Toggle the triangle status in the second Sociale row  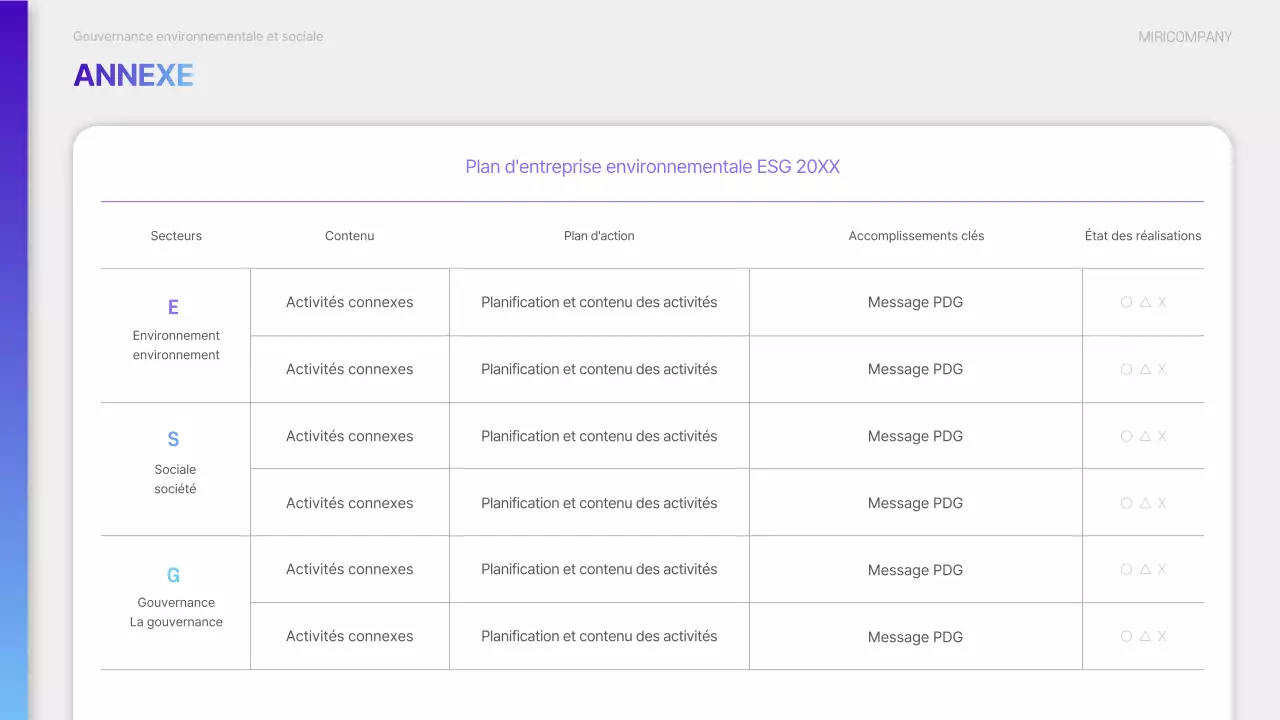(x=1144, y=503)
